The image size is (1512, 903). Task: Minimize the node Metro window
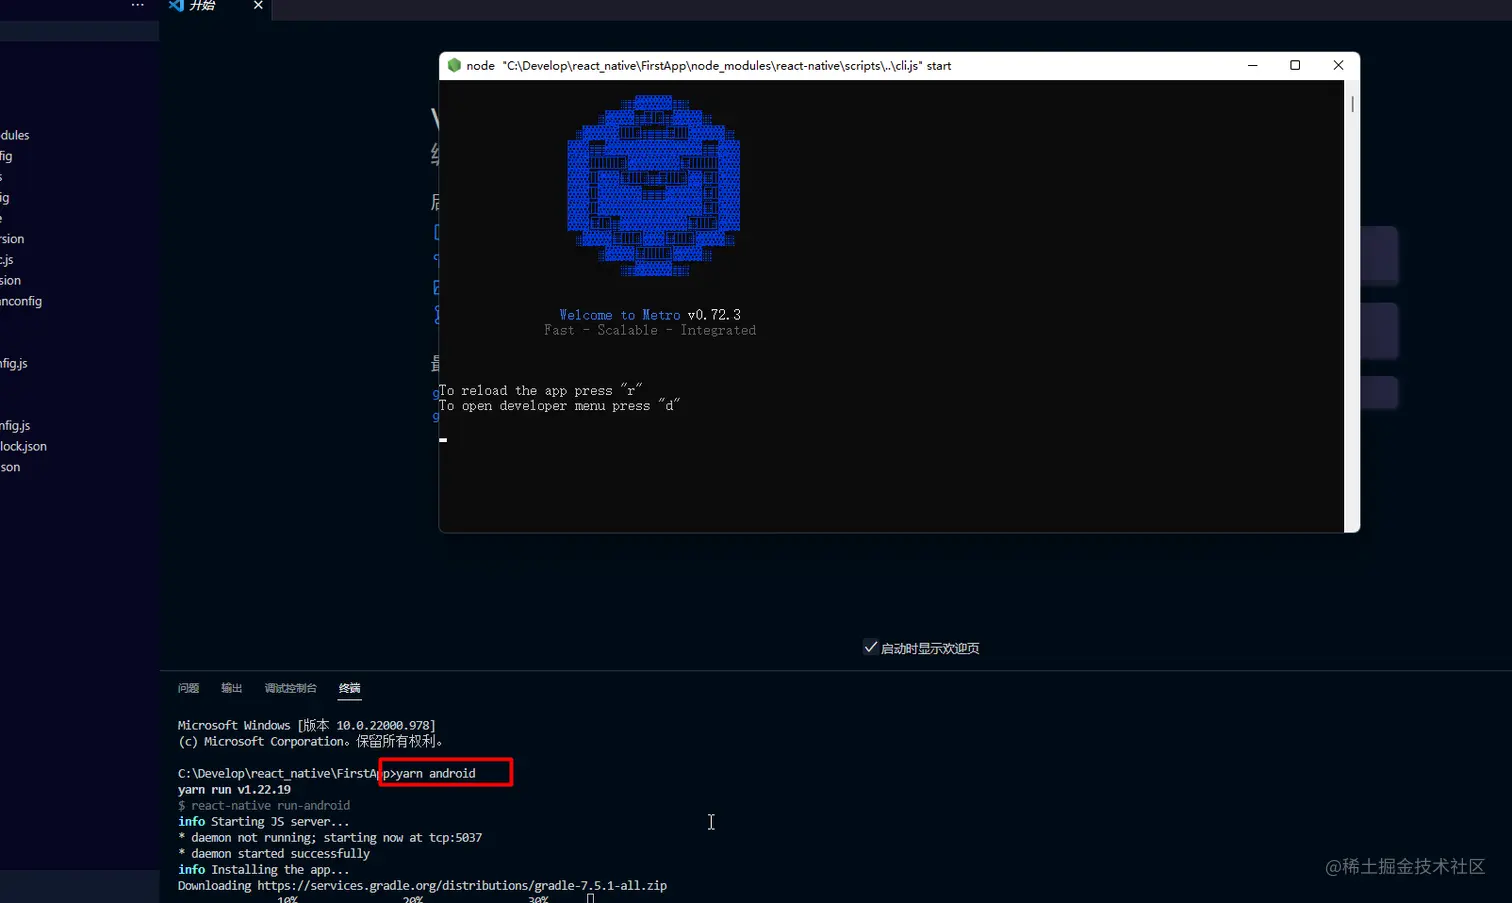pyautogui.click(x=1252, y=65)
